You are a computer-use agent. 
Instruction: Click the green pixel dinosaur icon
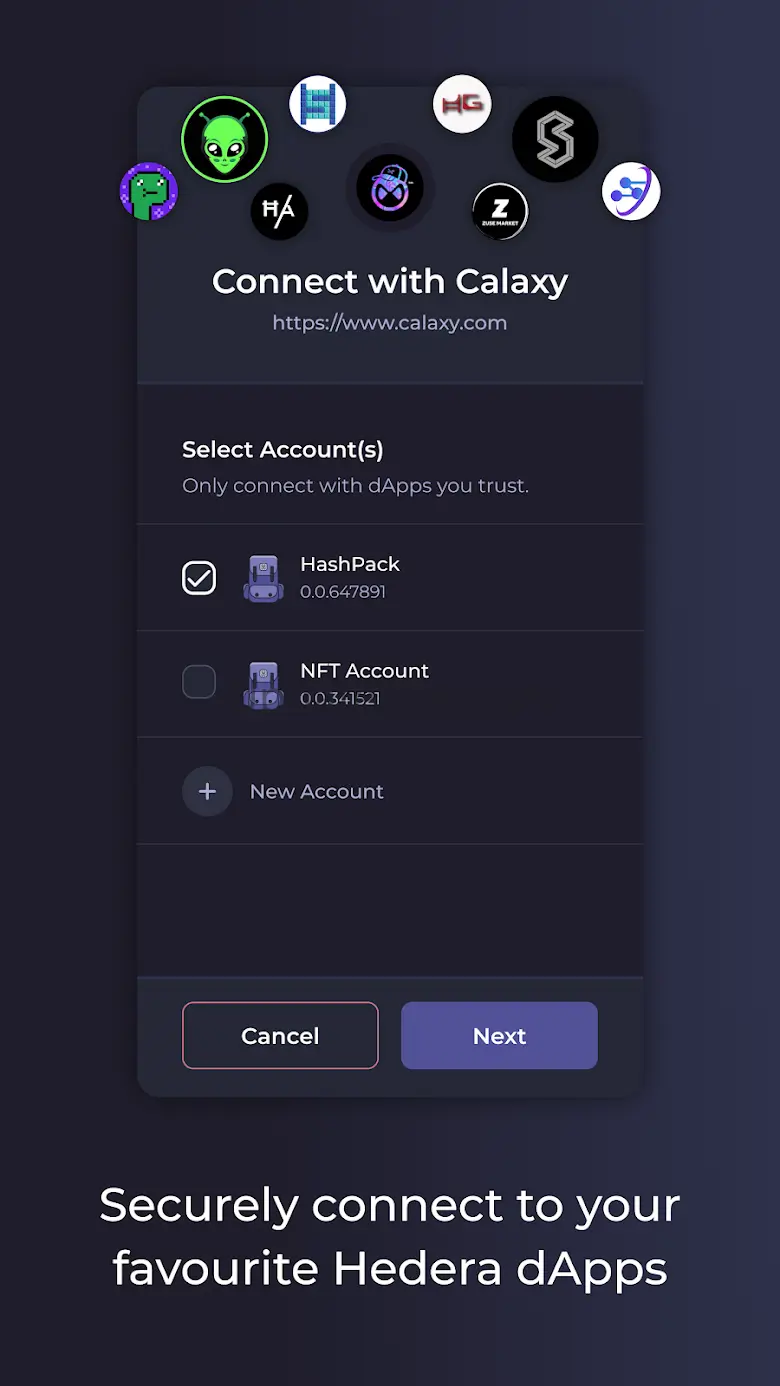(x=149, y=192)
